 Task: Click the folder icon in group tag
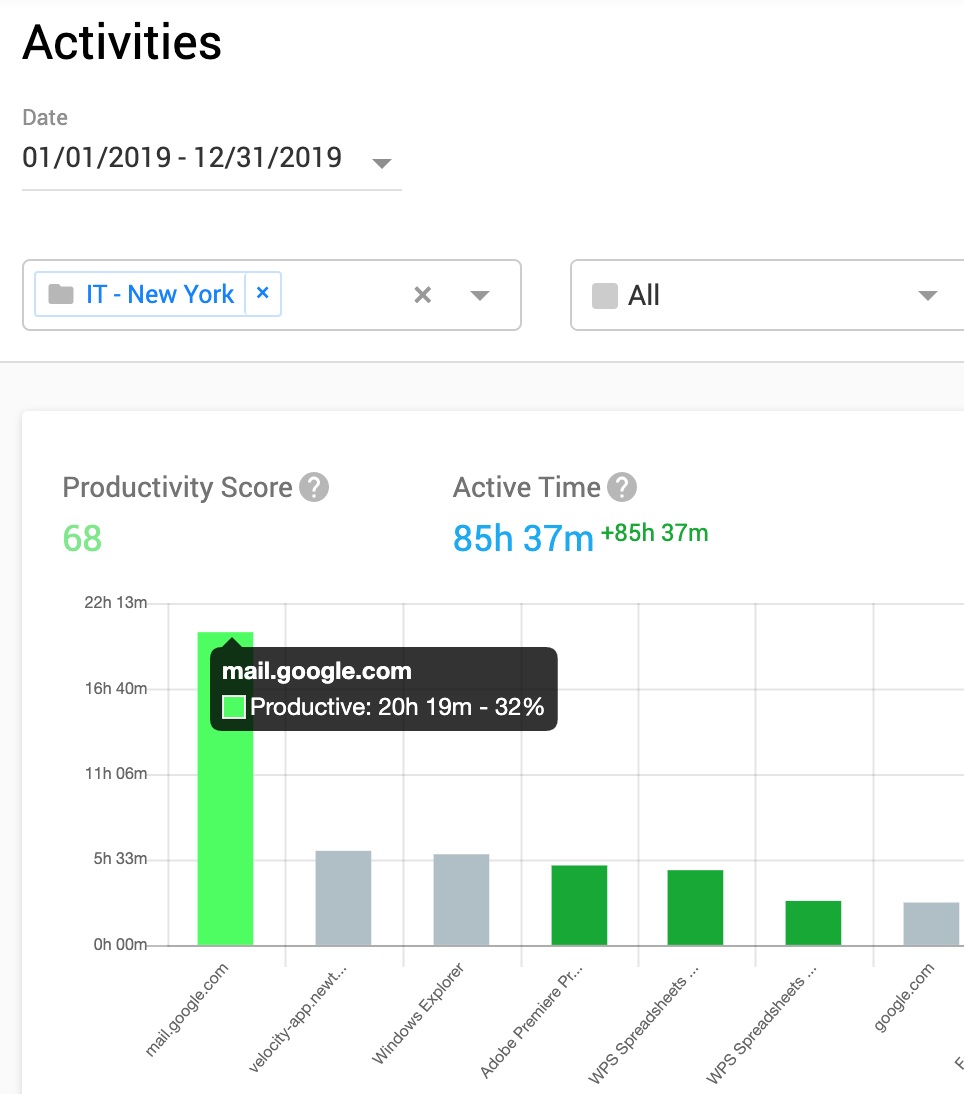62,295
